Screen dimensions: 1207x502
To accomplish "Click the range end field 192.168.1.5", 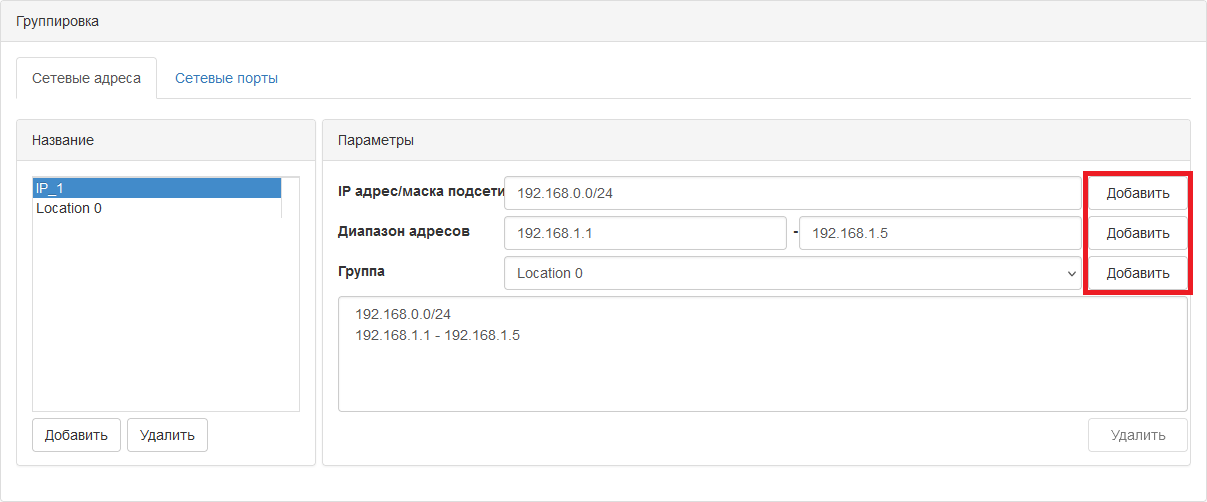I will (x=940, y=233).
